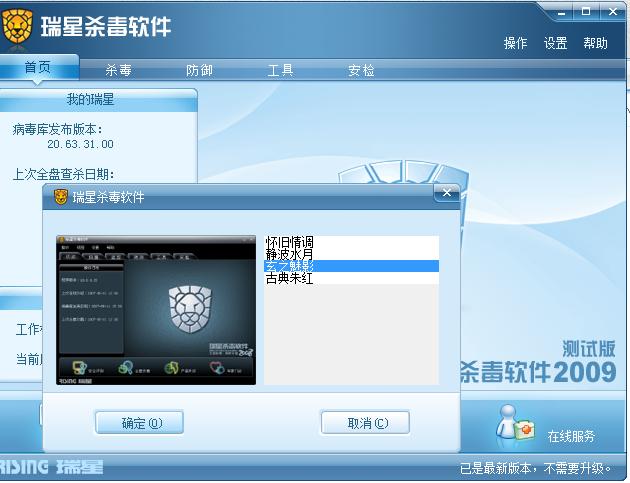The height and width of the screenshot is (483, 630).
Task: Click the lion icon in the skin dialog title
Action: [61, 197]
